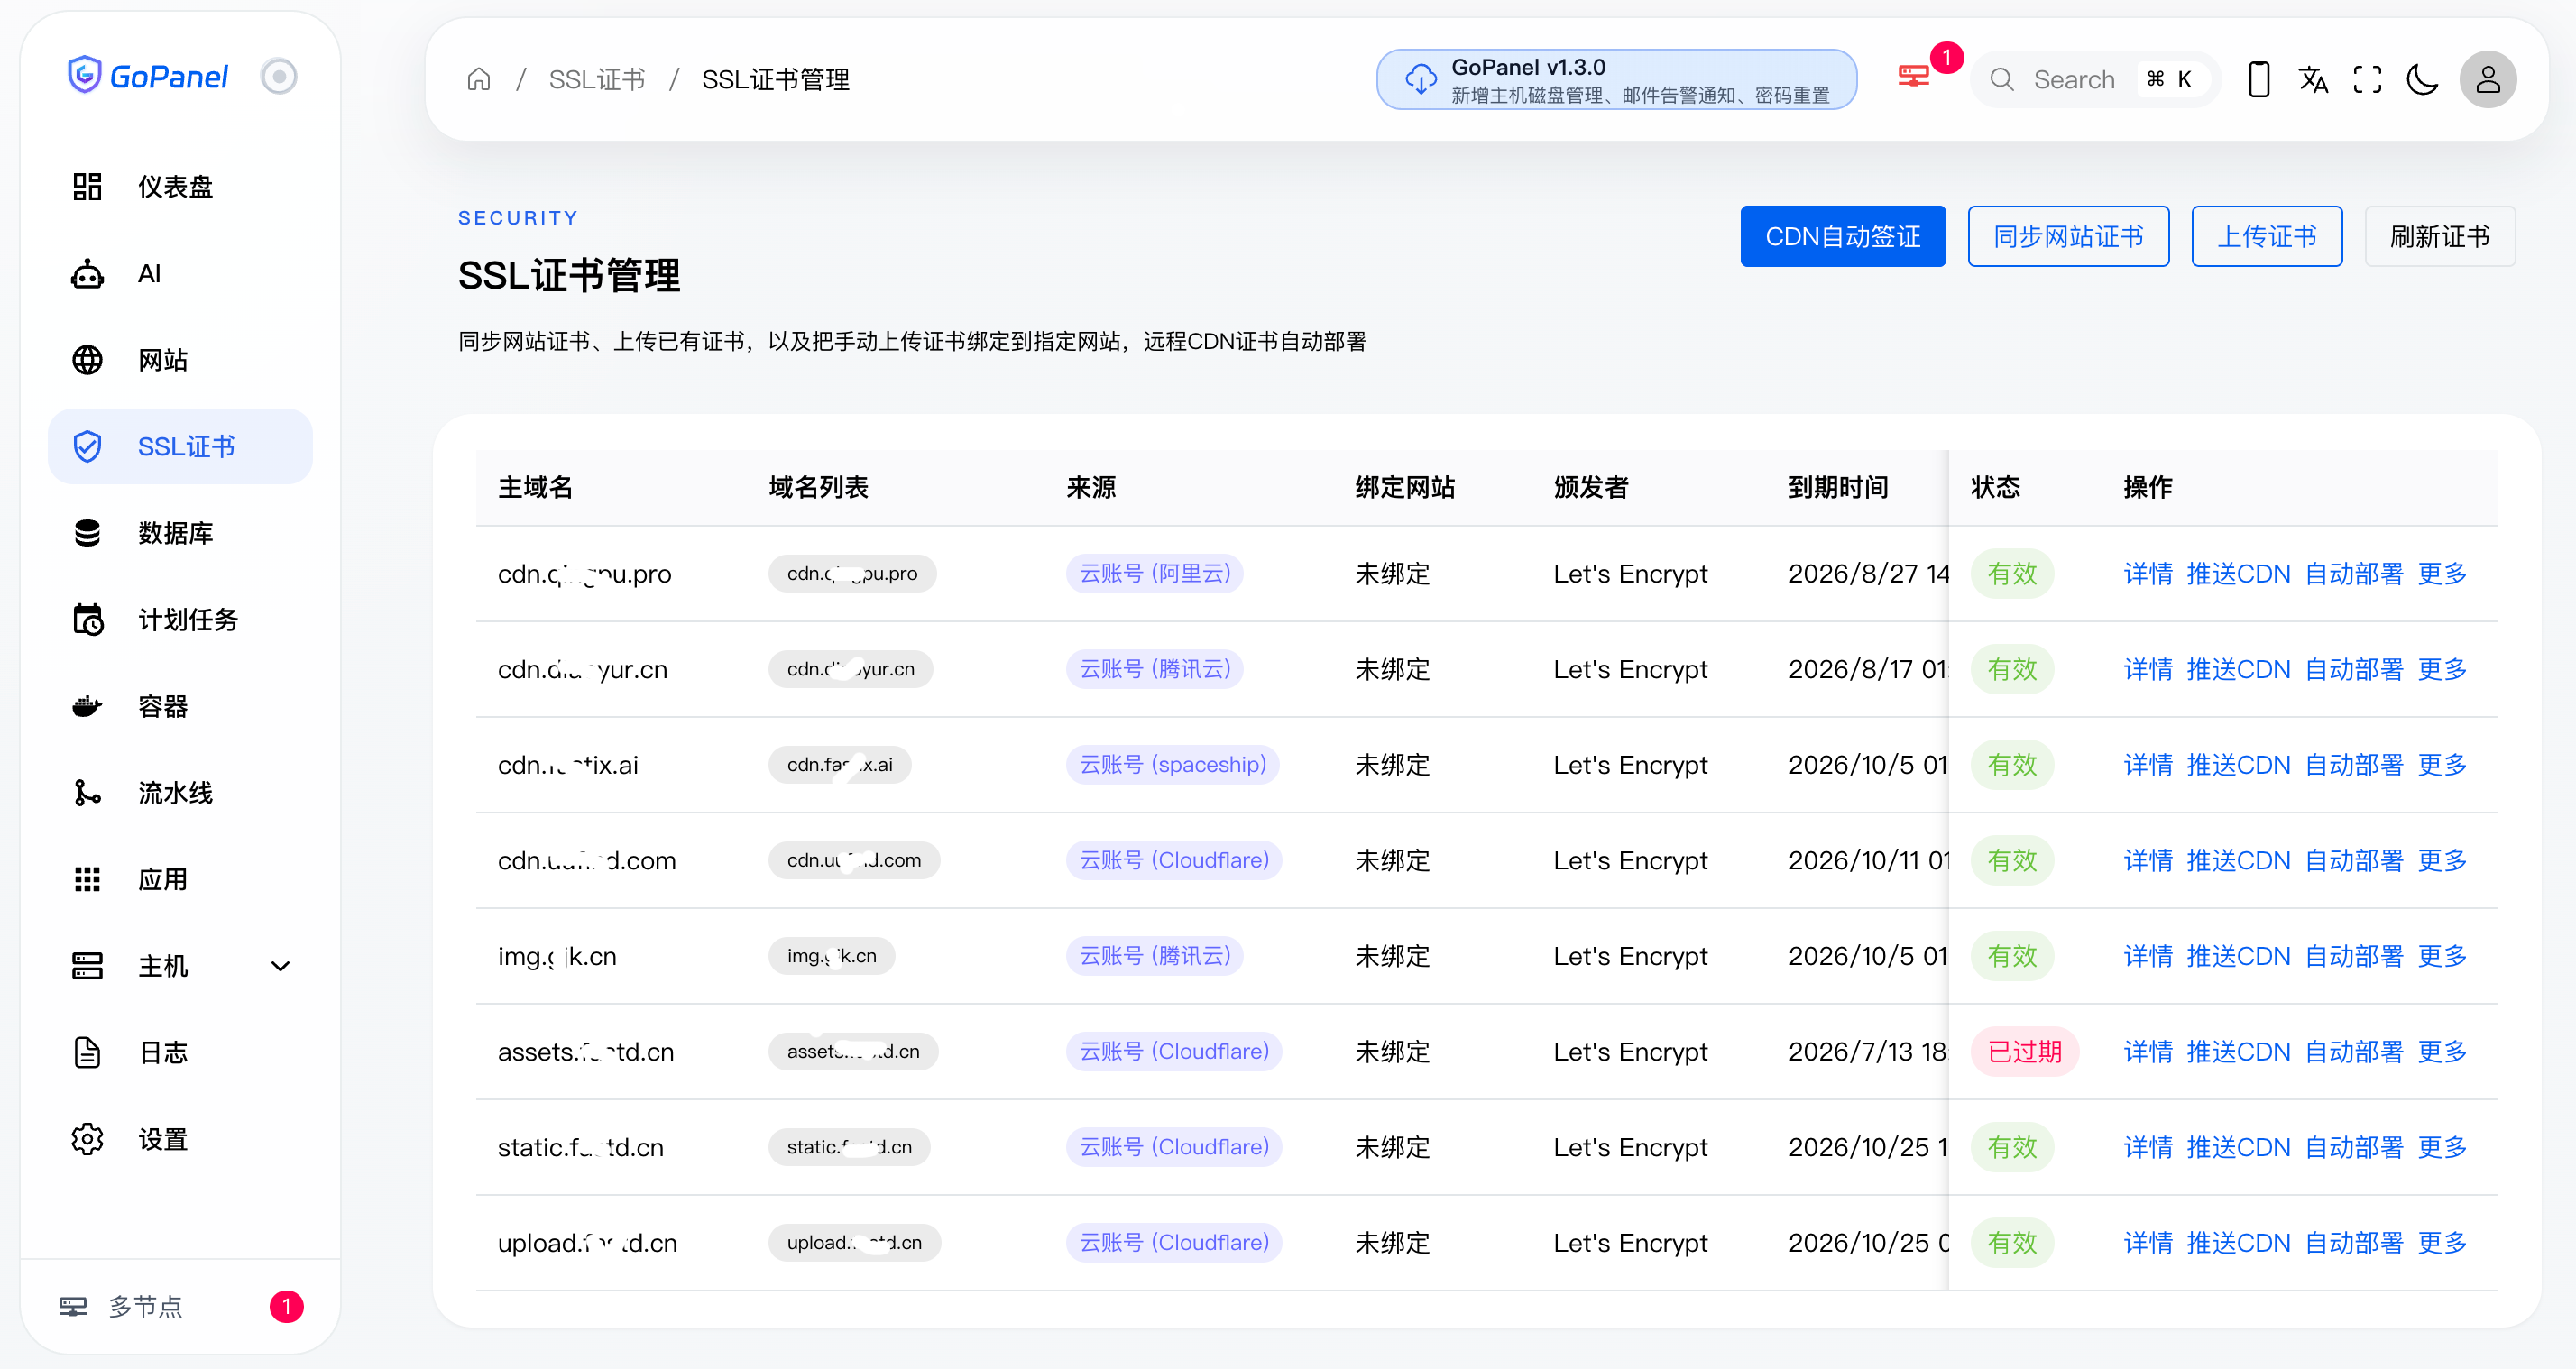2576x1369 pixels.
Task: Open the AI robot icon
Action: pyautogui.click(x=87, y=273)
